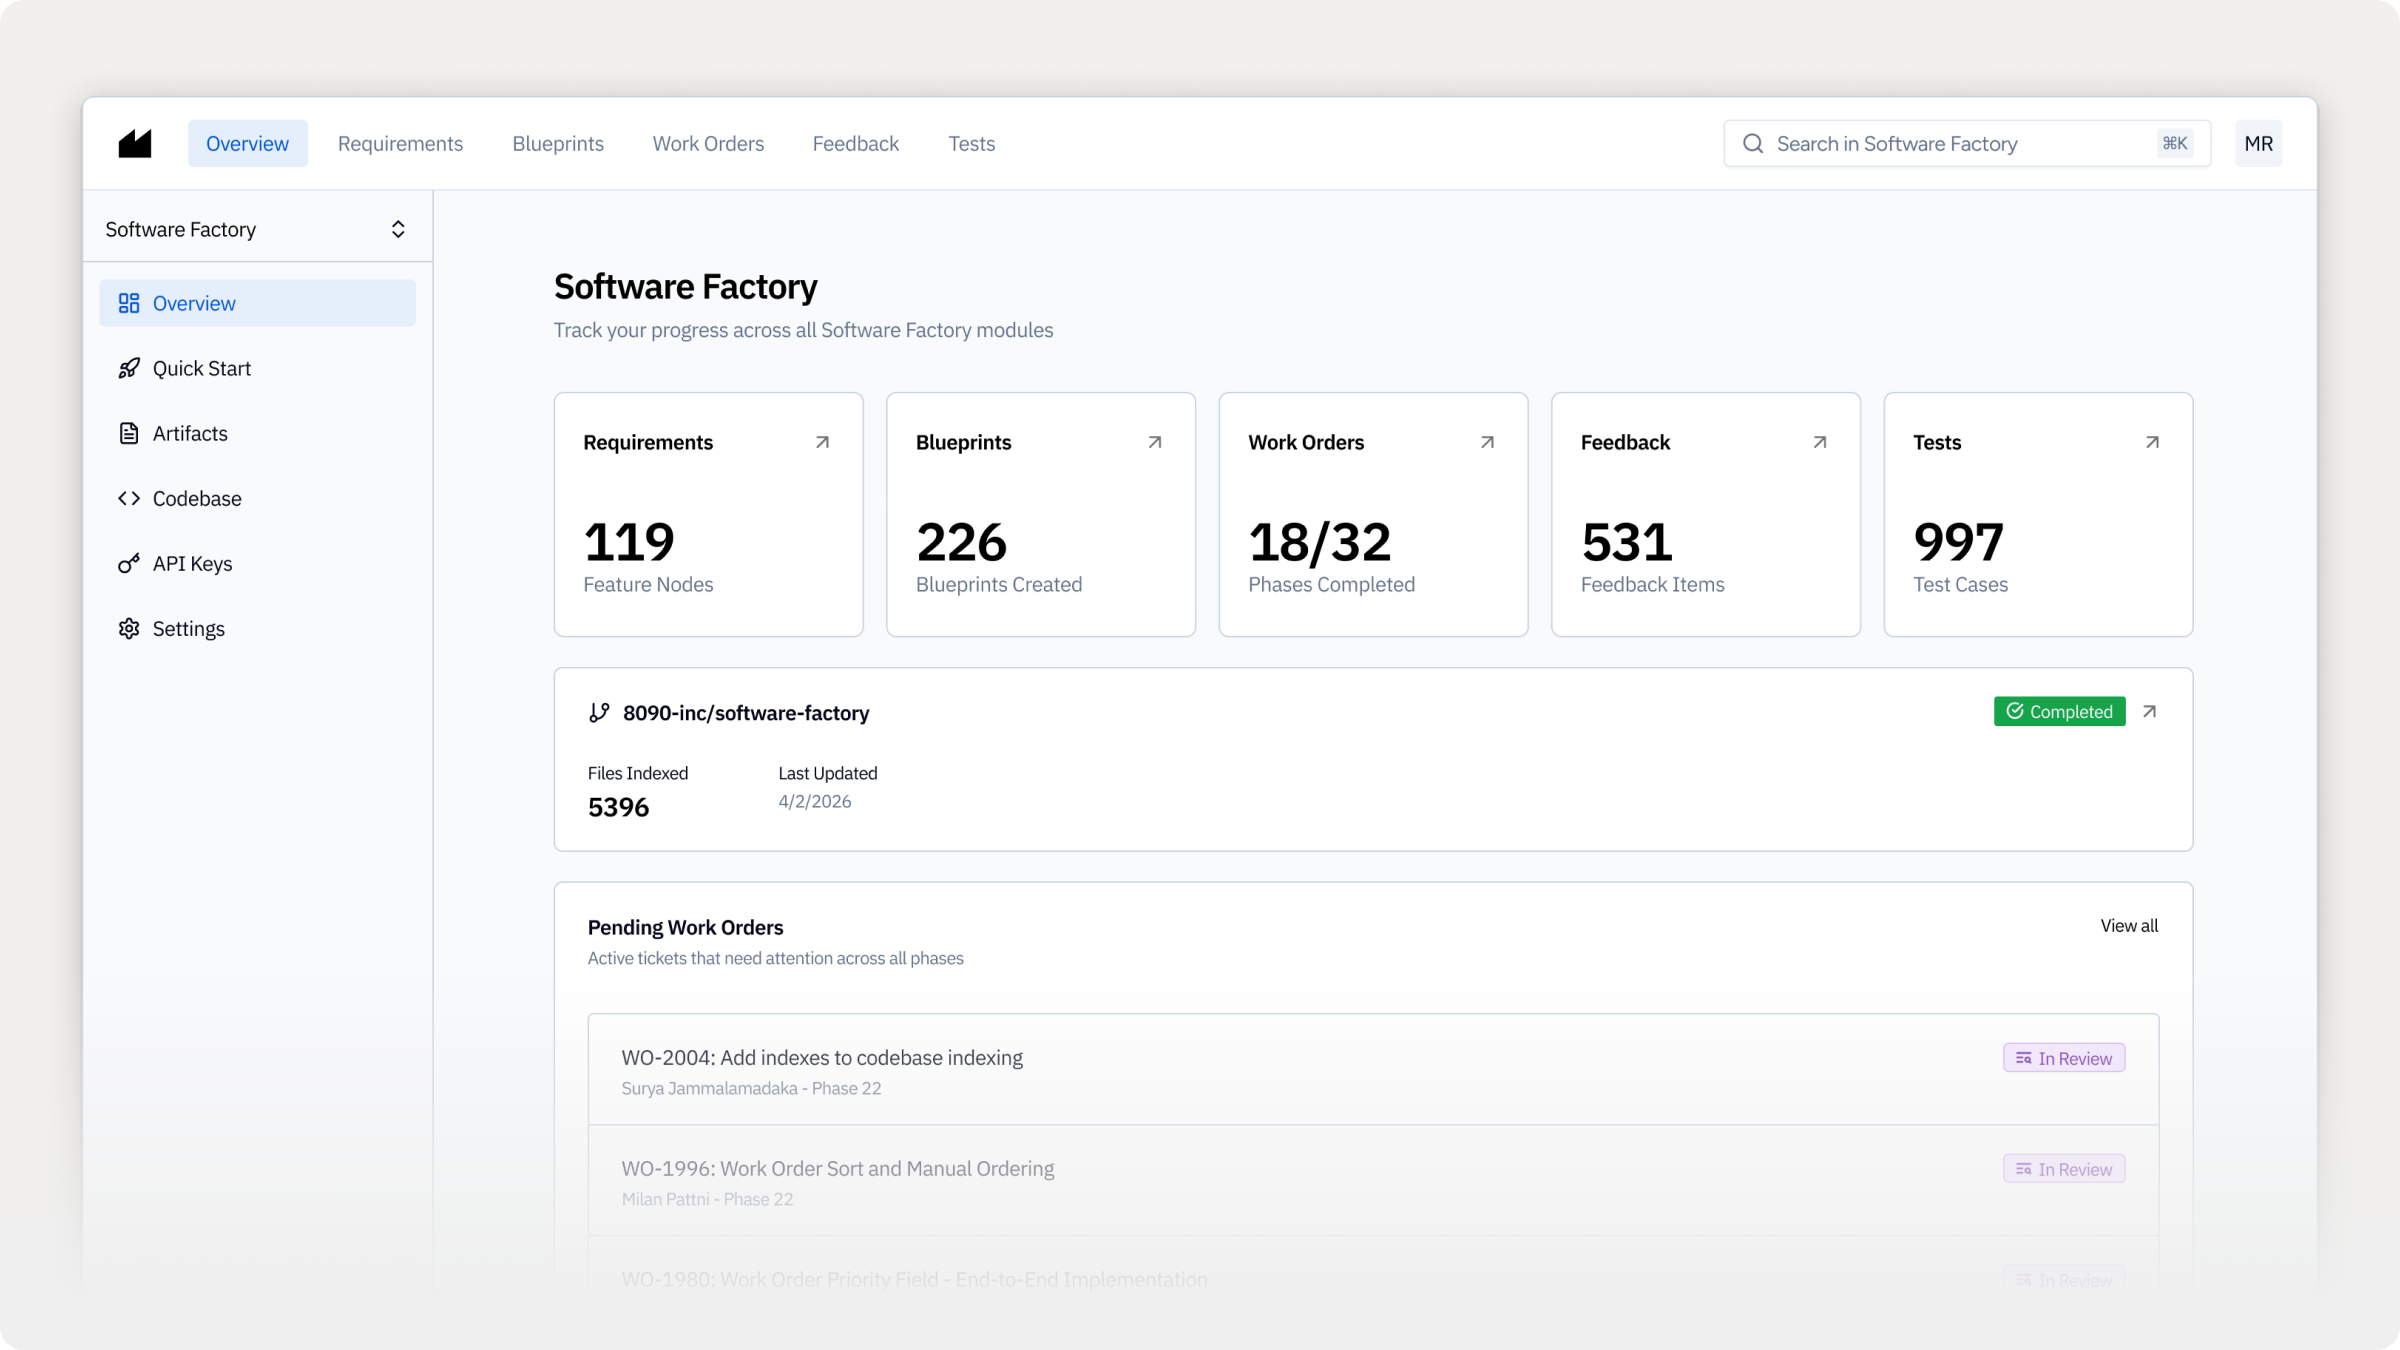Open the MR user avatar menu
The width and height of the screenshot is (2400, 1350).
tap(2258, 143)
